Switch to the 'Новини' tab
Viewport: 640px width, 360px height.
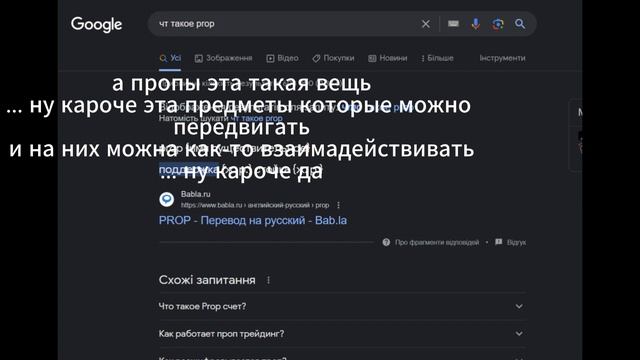click(388, 58)
